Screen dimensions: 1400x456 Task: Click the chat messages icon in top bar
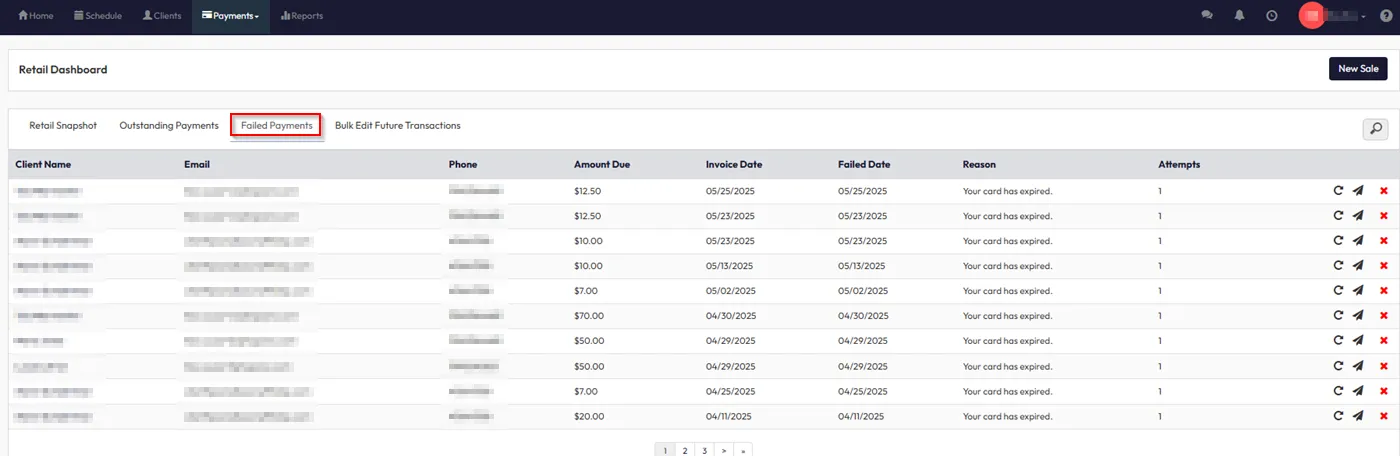point(1207,16)
